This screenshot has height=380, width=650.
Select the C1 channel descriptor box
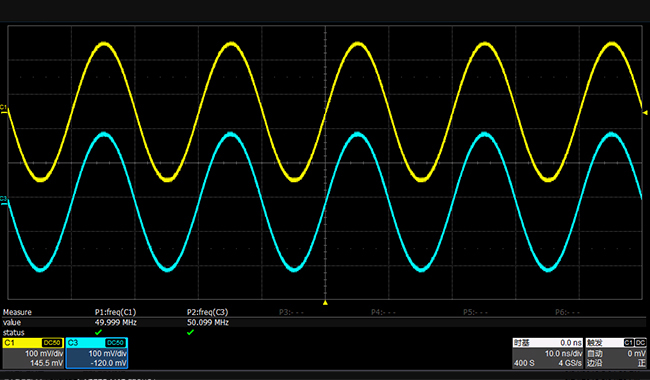point(33,353)
